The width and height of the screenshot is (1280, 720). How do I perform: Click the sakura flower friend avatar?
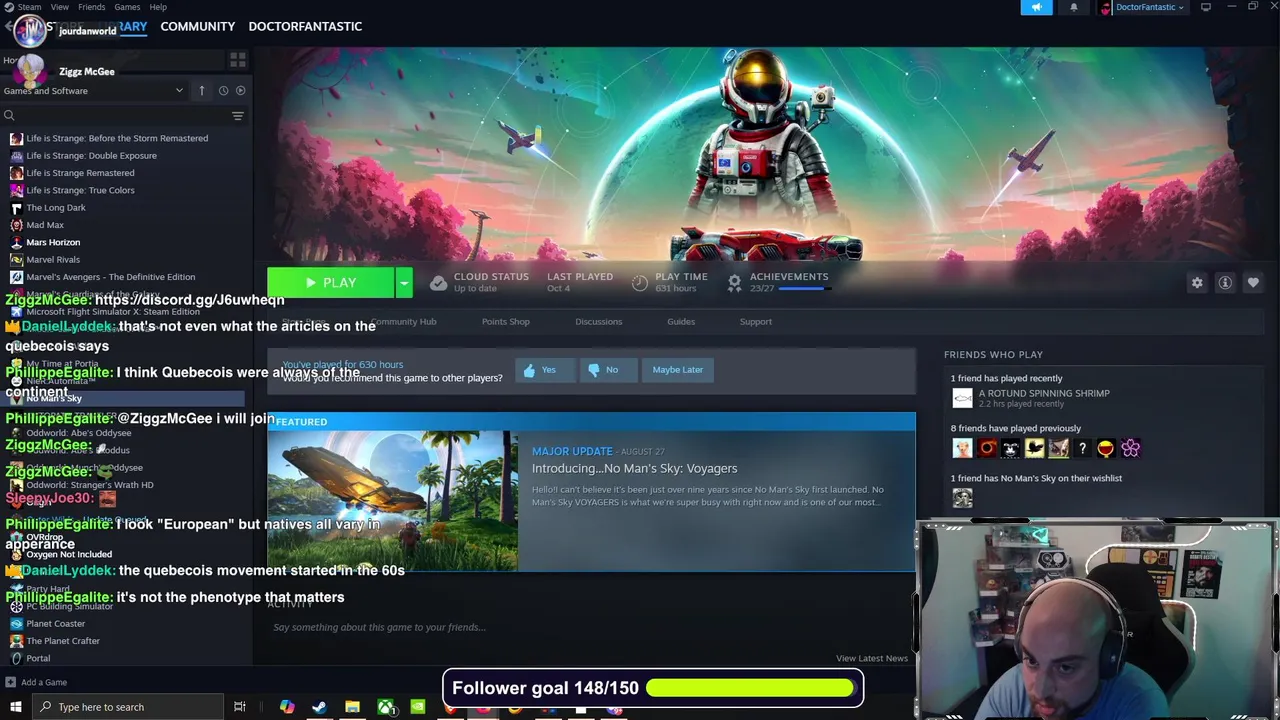(x=1130, y=449)
